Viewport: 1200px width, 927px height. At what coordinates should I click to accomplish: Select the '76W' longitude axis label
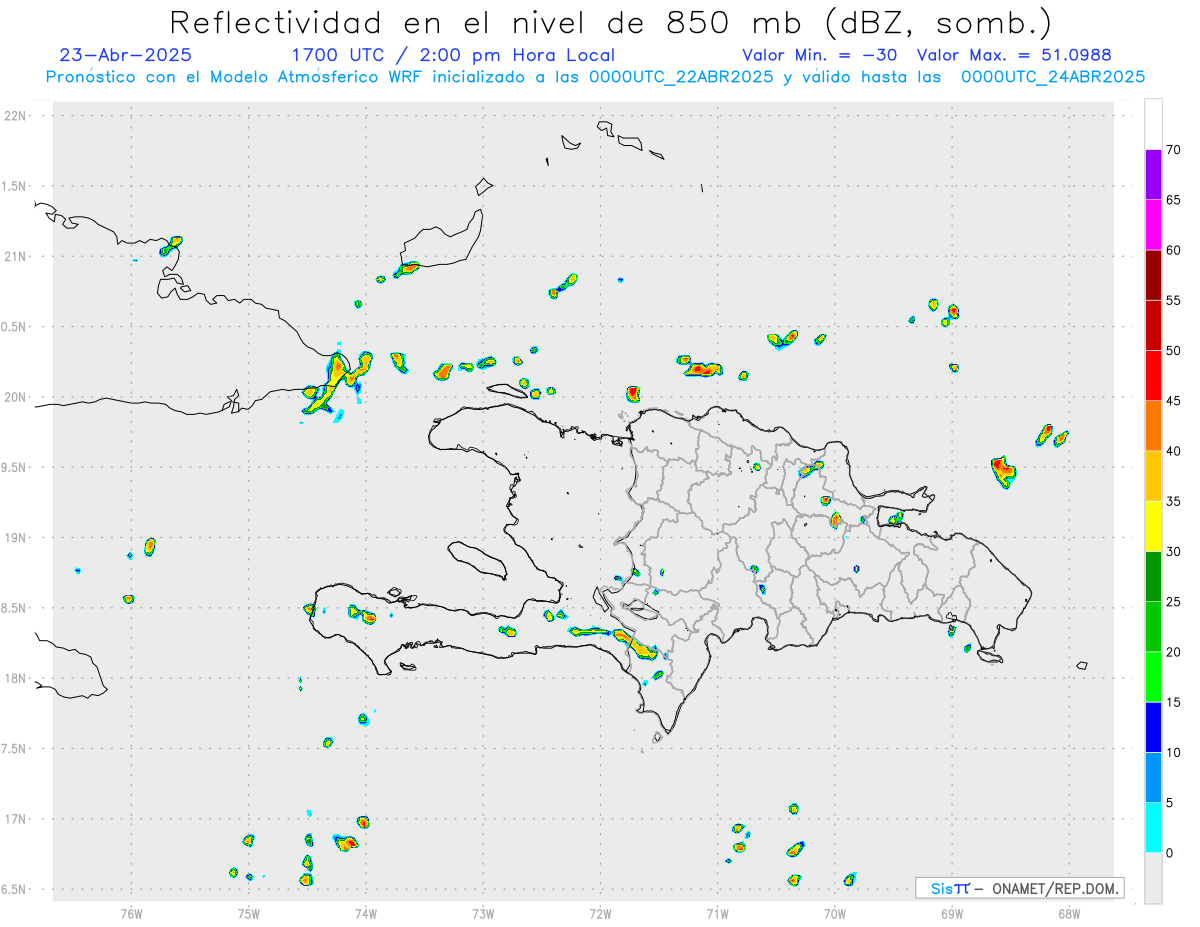pyautogui.click(x=131, y=912)
